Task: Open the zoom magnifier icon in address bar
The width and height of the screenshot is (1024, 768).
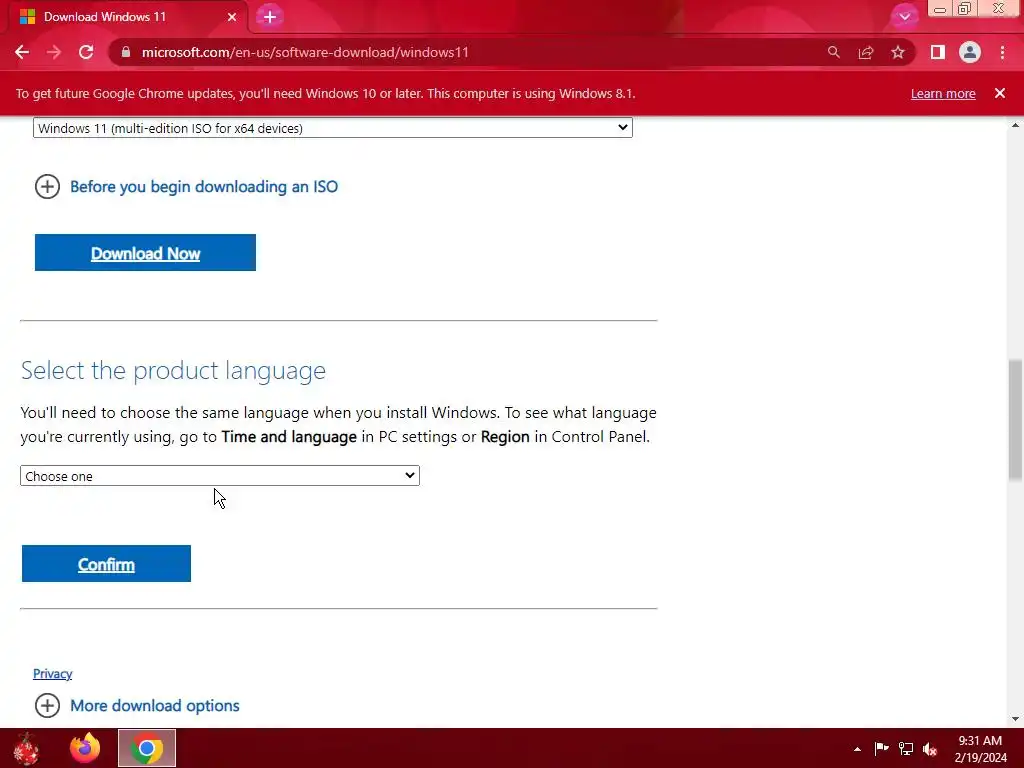Action: [833, 52]
